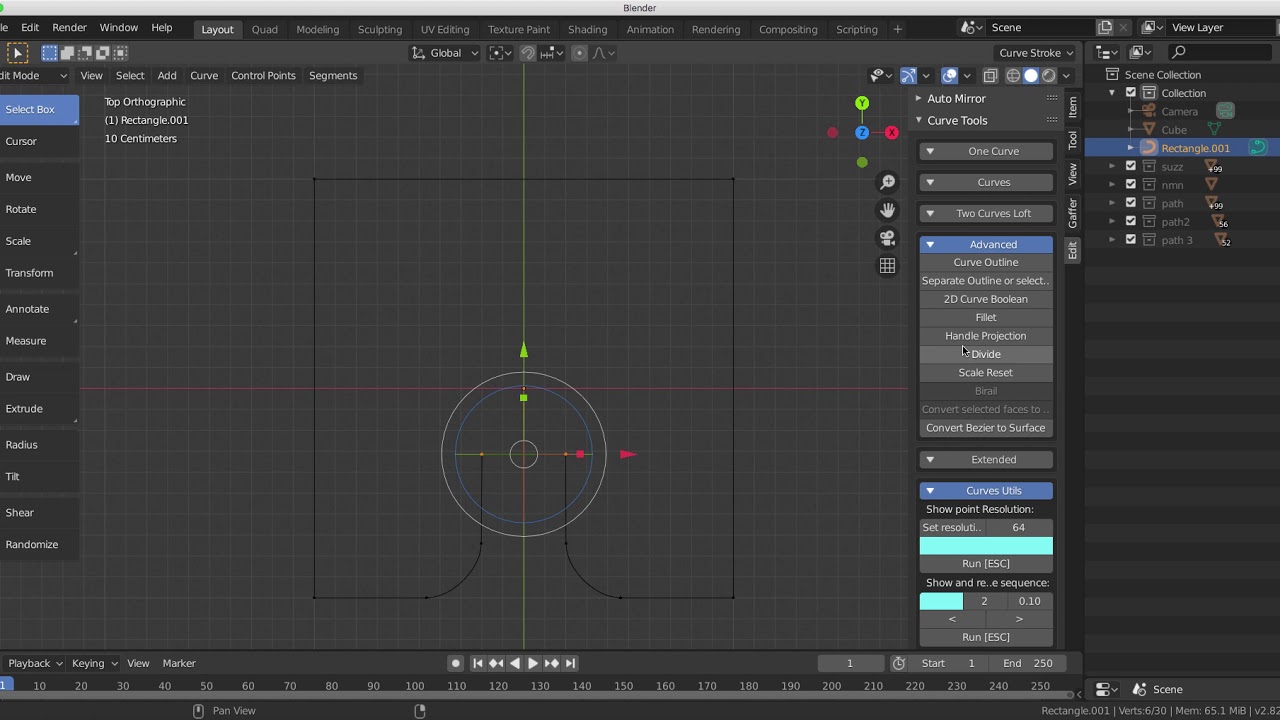Click the pan hand viewport icon
Viewport: 1280px width, 720px height.
pyautogui.click(x=887, y=210)
